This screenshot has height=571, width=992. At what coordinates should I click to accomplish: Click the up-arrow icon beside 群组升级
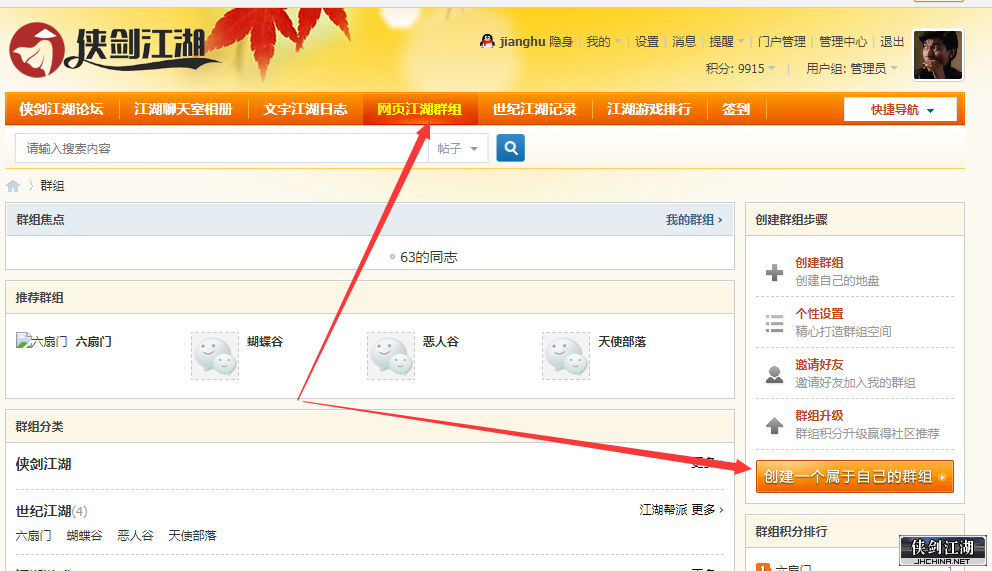coord(774,425)
